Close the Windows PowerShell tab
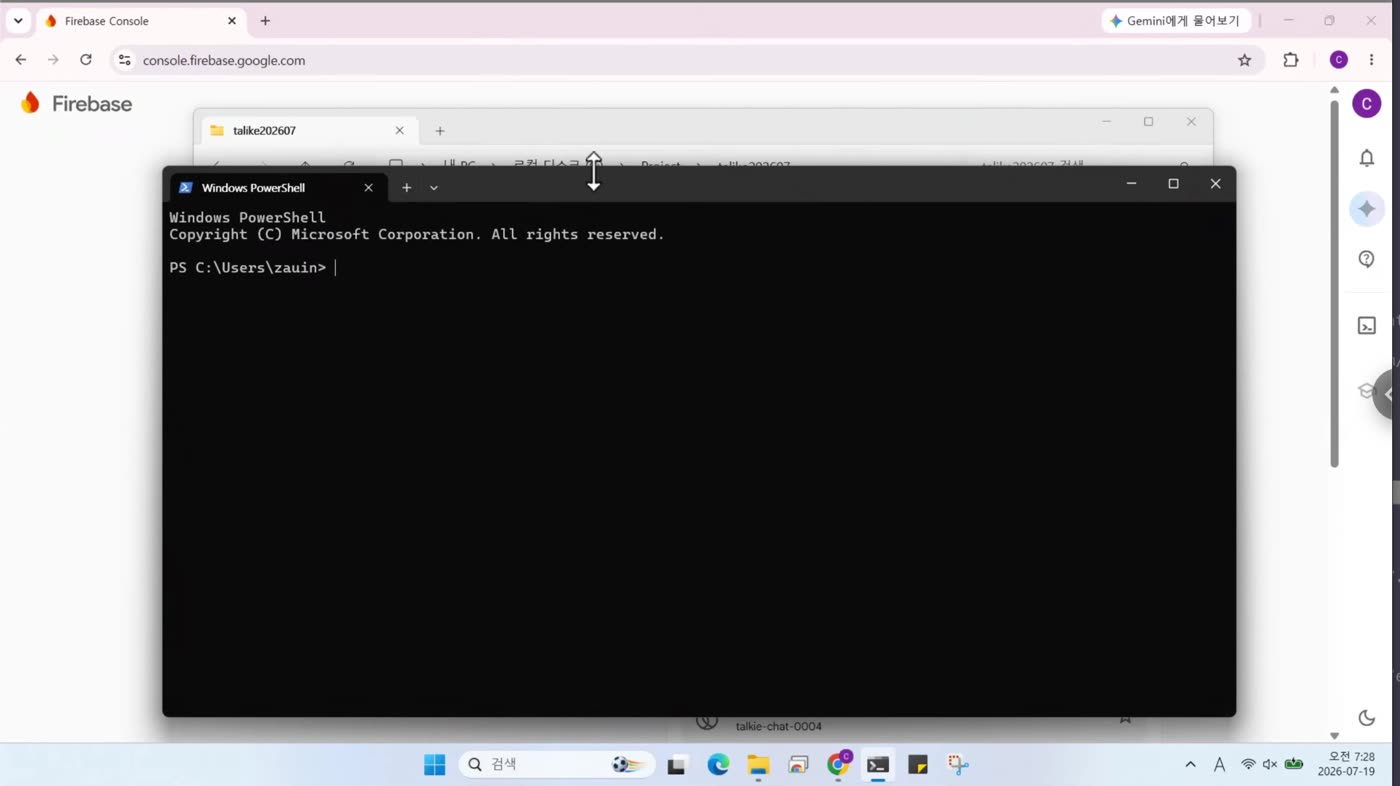The width and height of the screenshot is (1400, 786). 368,187
